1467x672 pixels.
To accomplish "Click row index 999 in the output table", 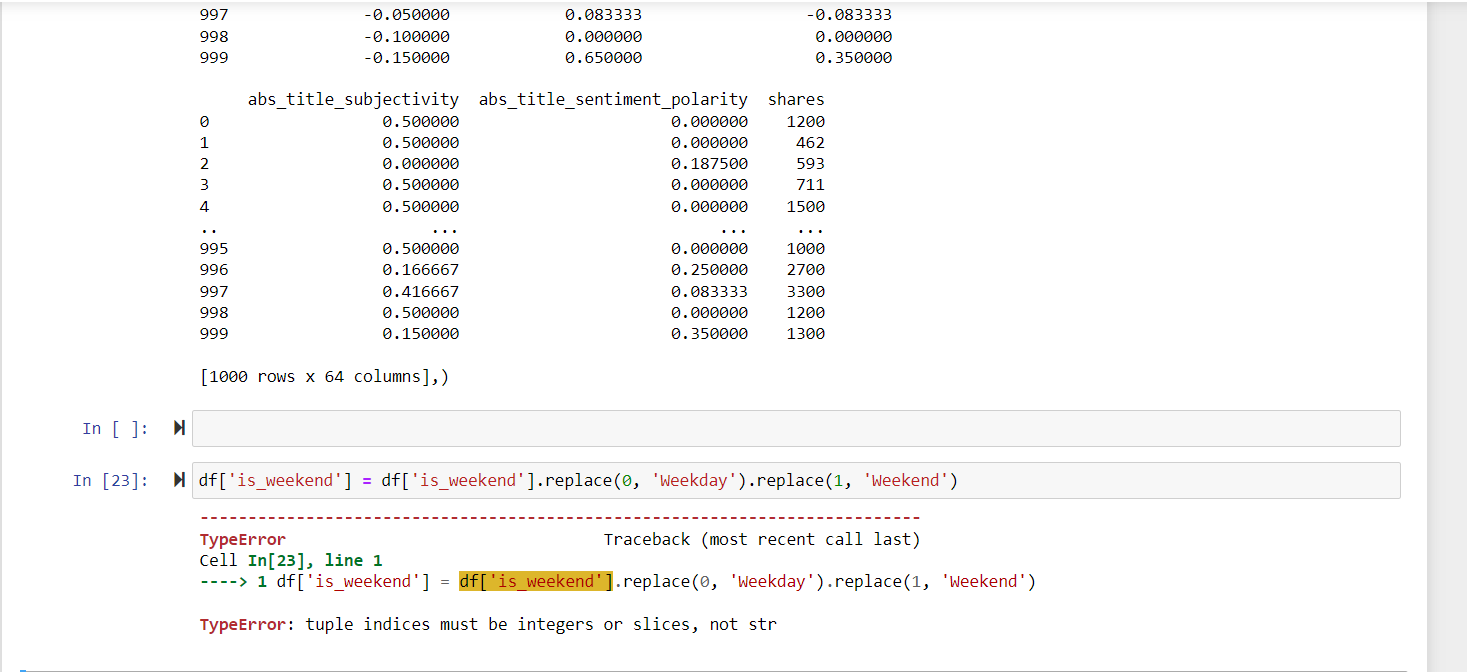I will pos(212,333).
